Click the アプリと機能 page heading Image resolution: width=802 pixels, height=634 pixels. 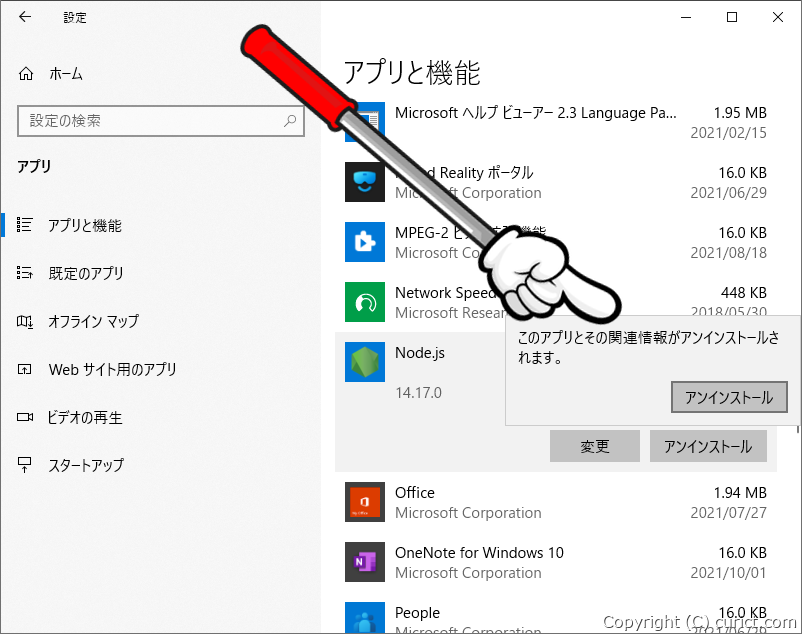click(412, 72)
